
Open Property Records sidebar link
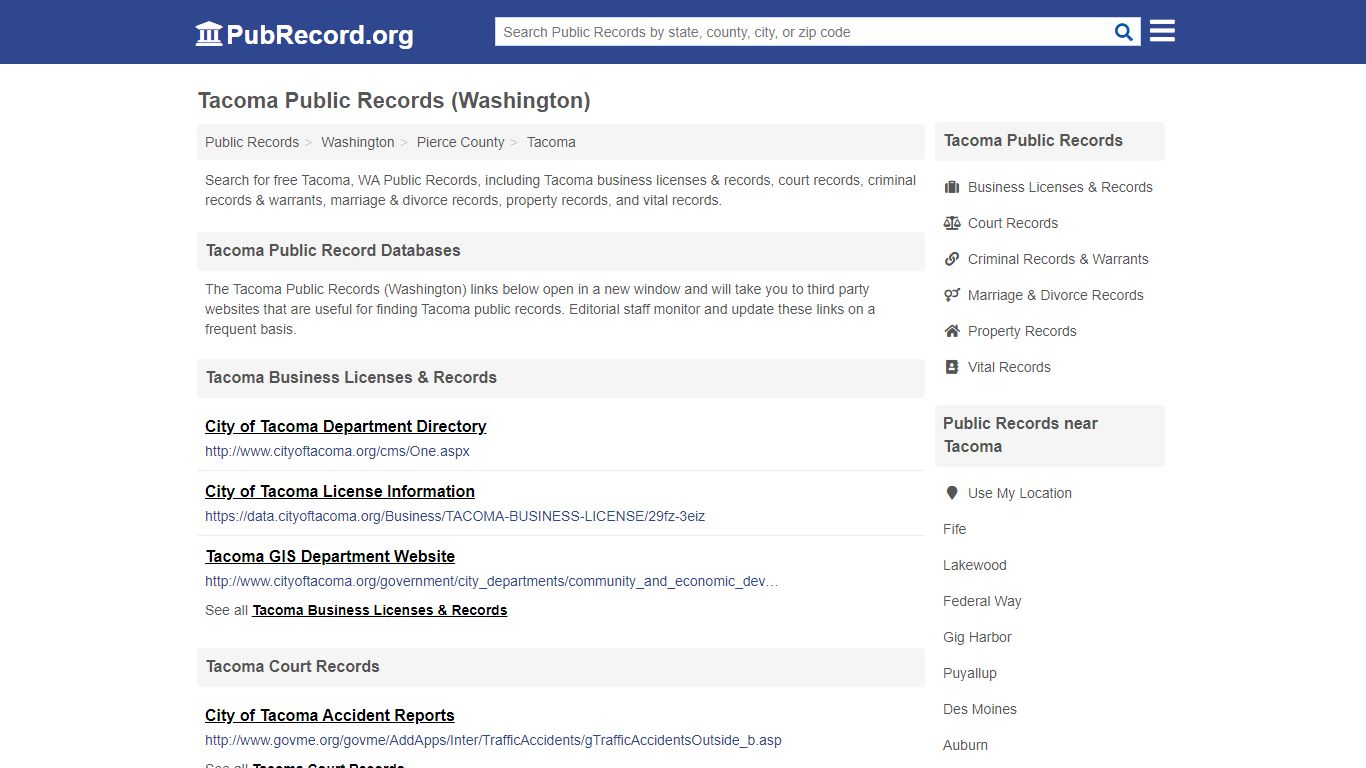pos(1022,331)
